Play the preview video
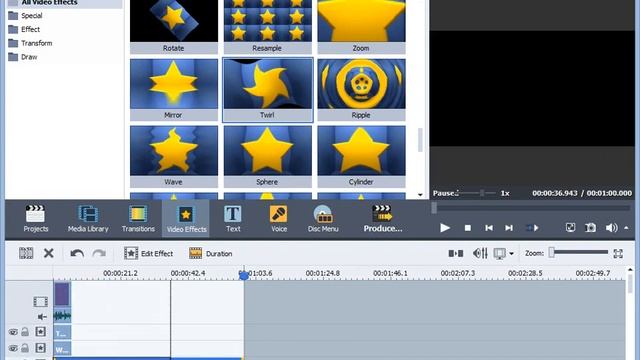640x360 pixels. tap(445, 228)
